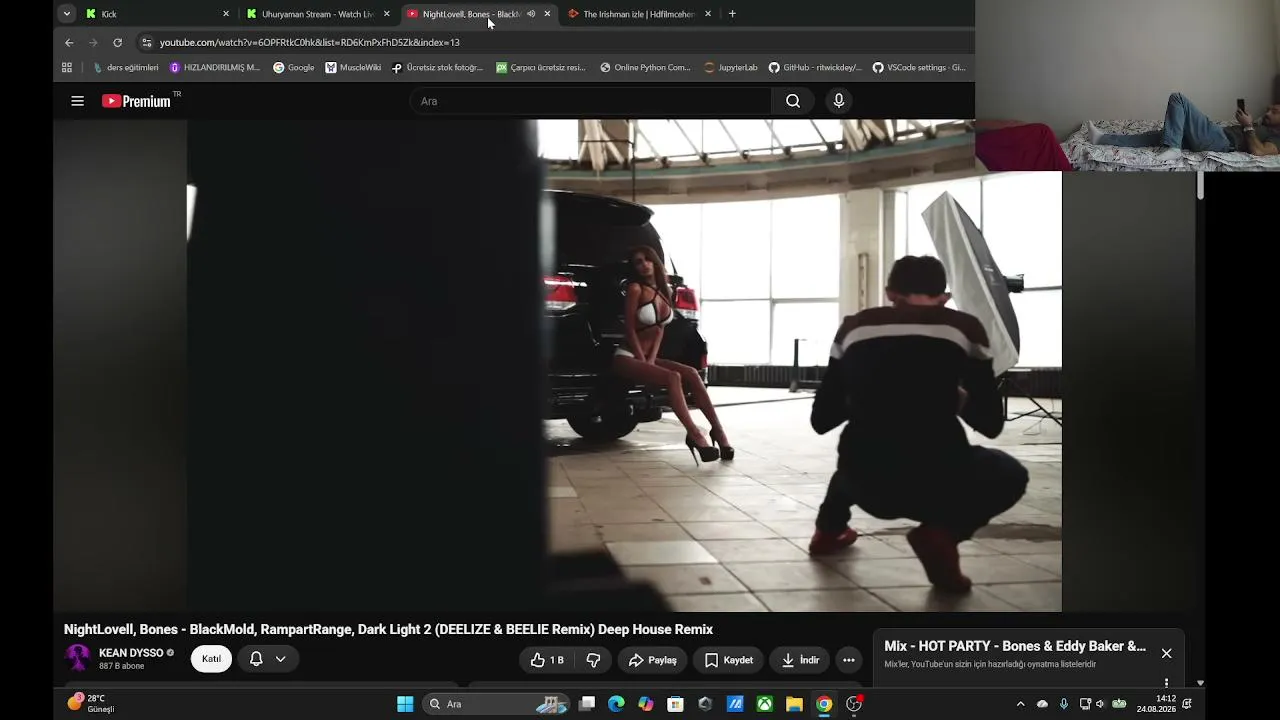Start voice search with the microphone icon
The image size is (1280, 720).
coord(839,101)
